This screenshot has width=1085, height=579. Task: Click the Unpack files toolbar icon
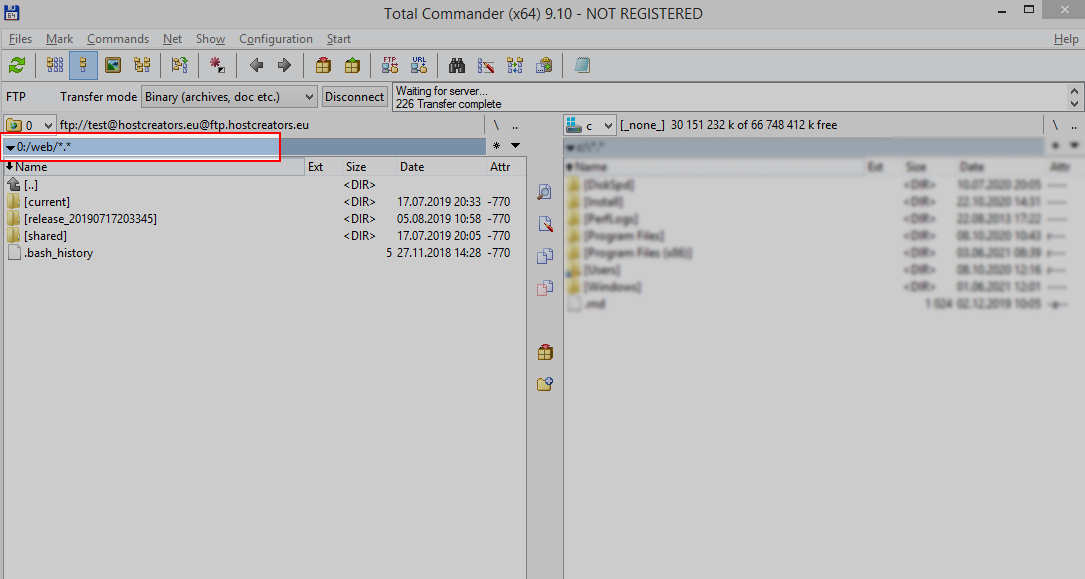click(352, 66)
